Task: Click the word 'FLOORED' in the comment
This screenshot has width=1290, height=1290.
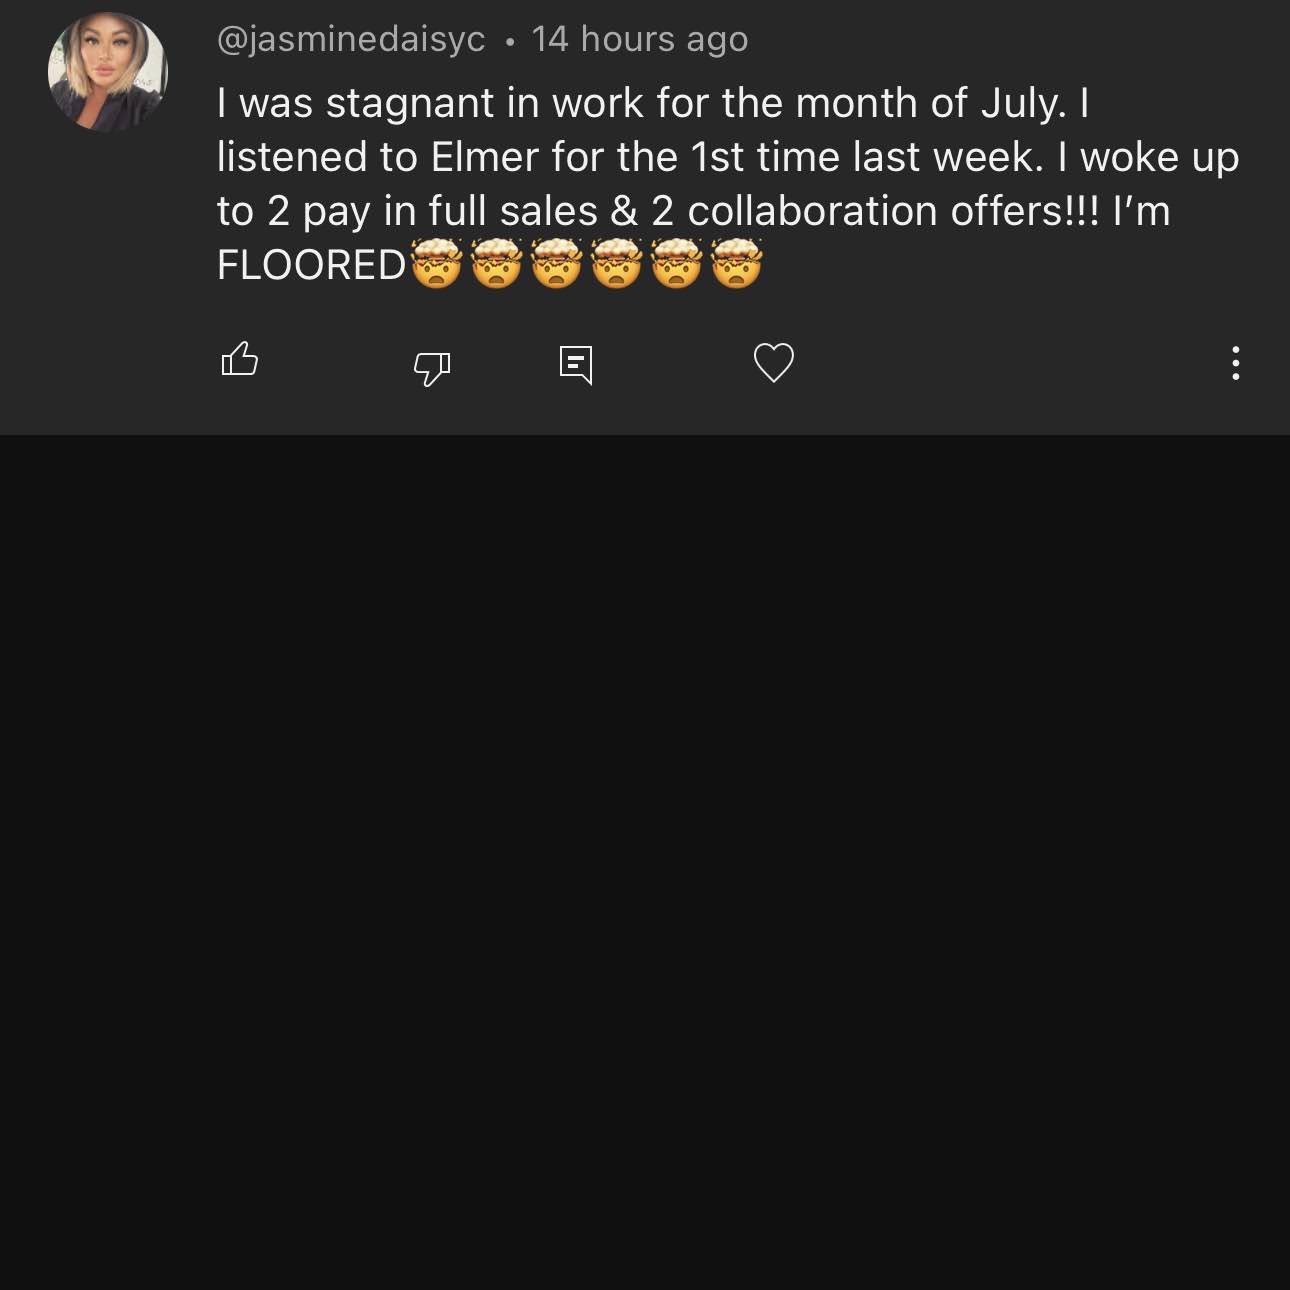Action: (x=312, y=265)
